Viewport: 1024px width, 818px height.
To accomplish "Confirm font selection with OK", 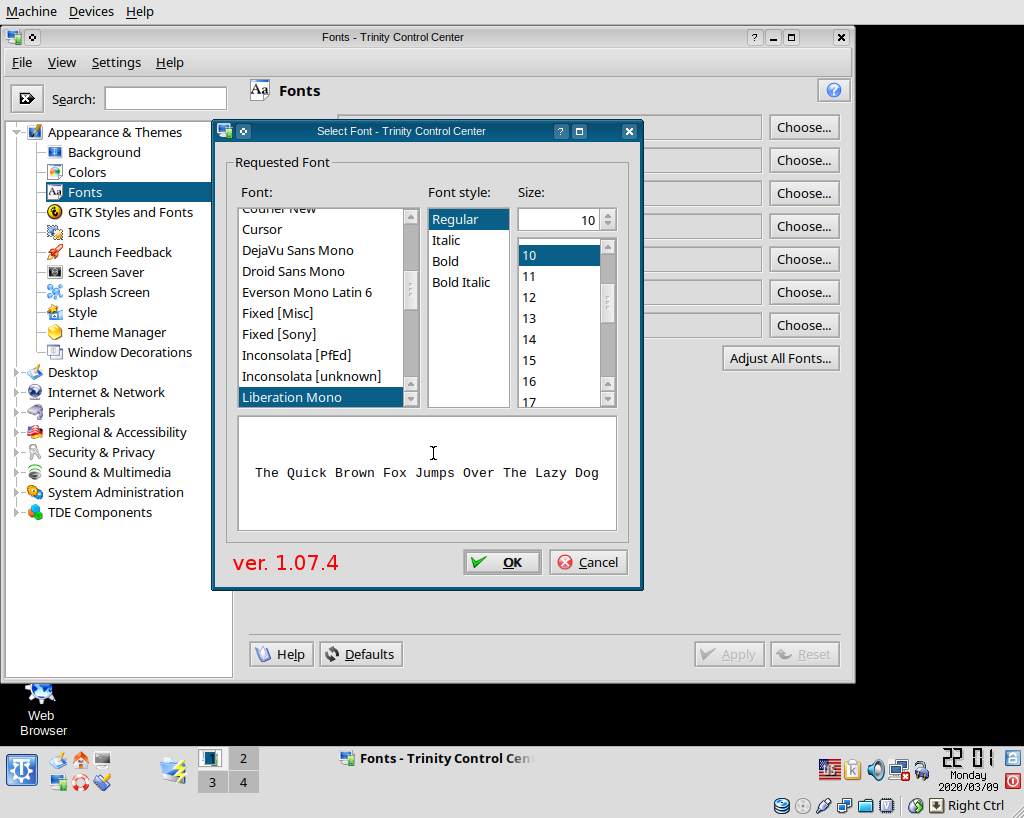I will pos(502,562).
